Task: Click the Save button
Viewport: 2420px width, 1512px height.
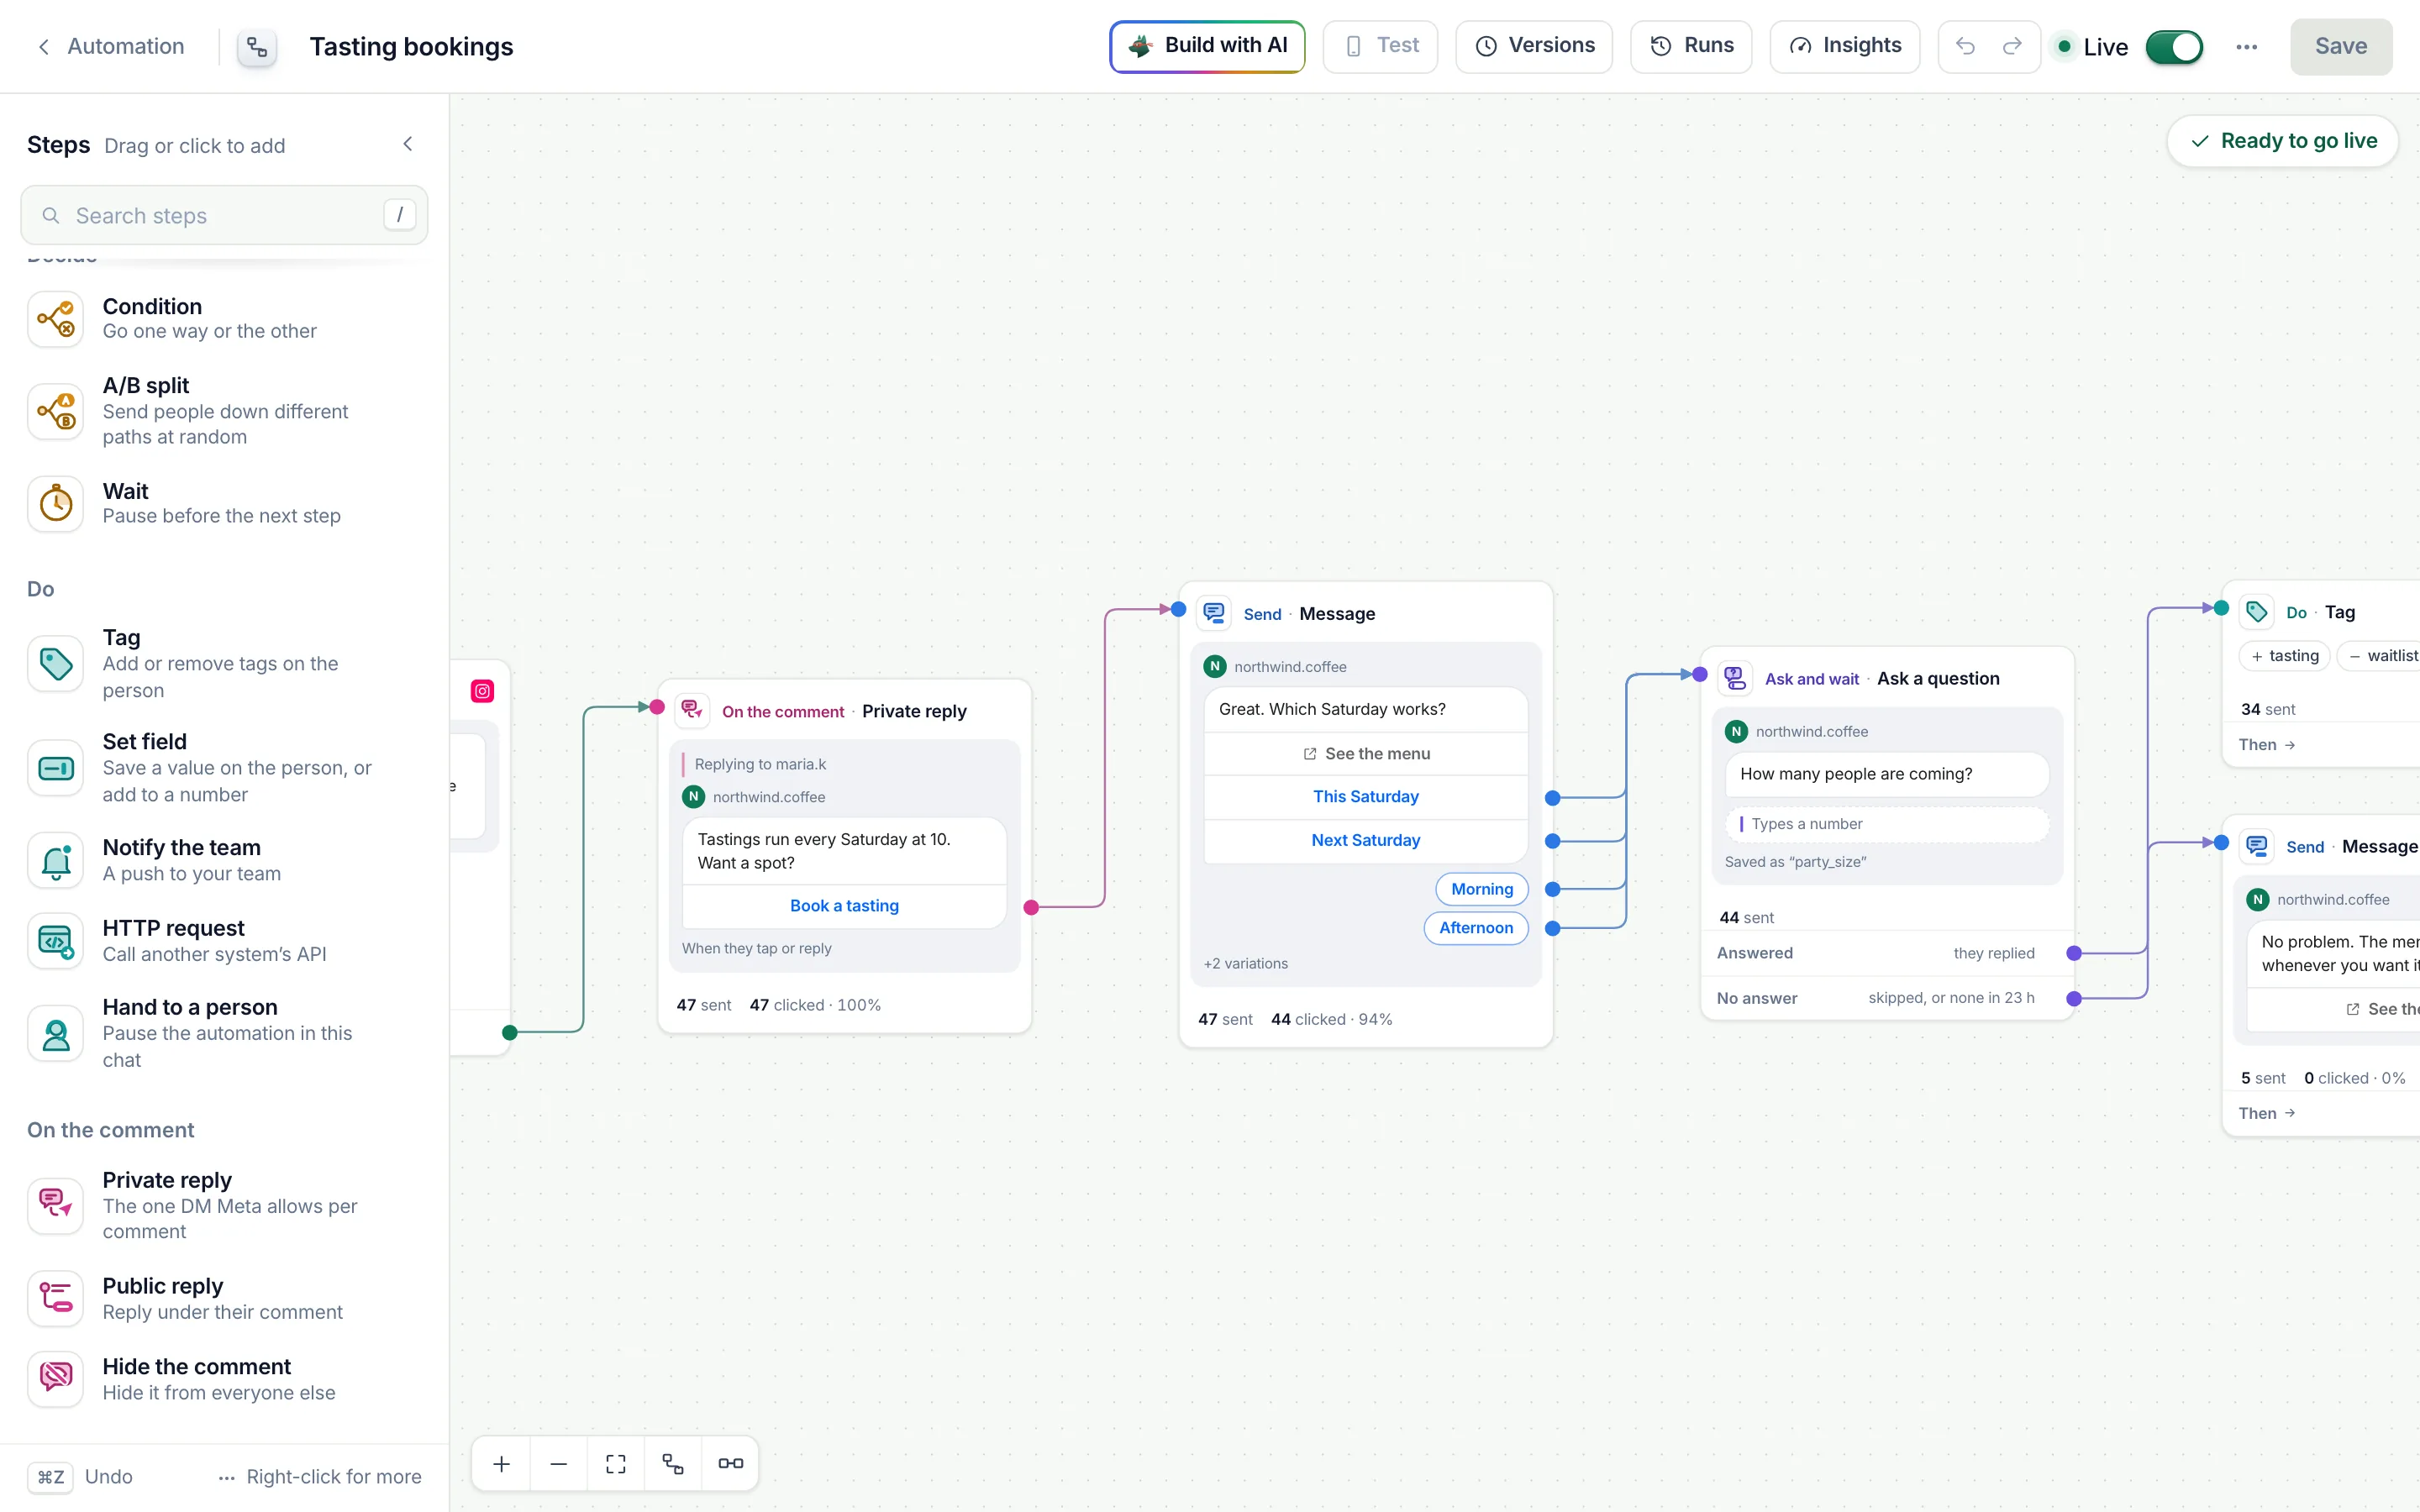Action: [2341, 46]
